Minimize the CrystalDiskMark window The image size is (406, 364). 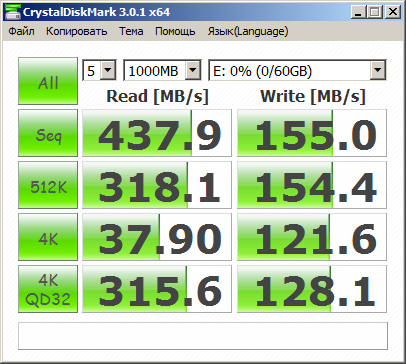(x=359, y=12)
